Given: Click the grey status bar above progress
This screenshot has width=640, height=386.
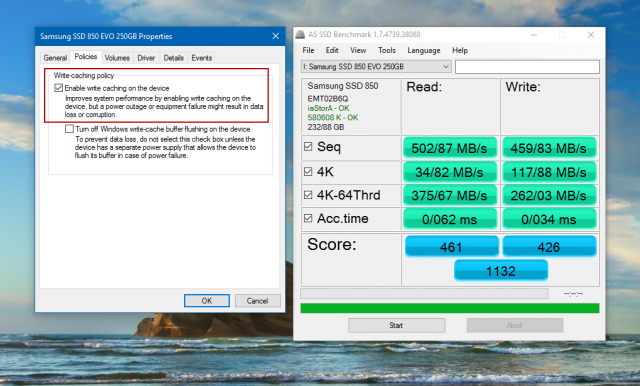Looking at the screenshot, I should [x=424, y=293].
